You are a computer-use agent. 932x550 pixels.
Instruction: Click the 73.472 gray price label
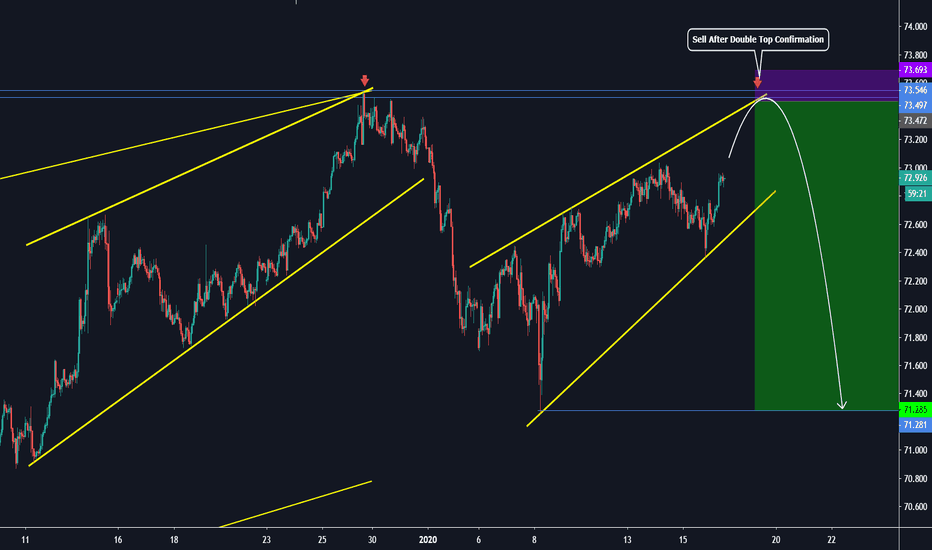click(915, 120)
